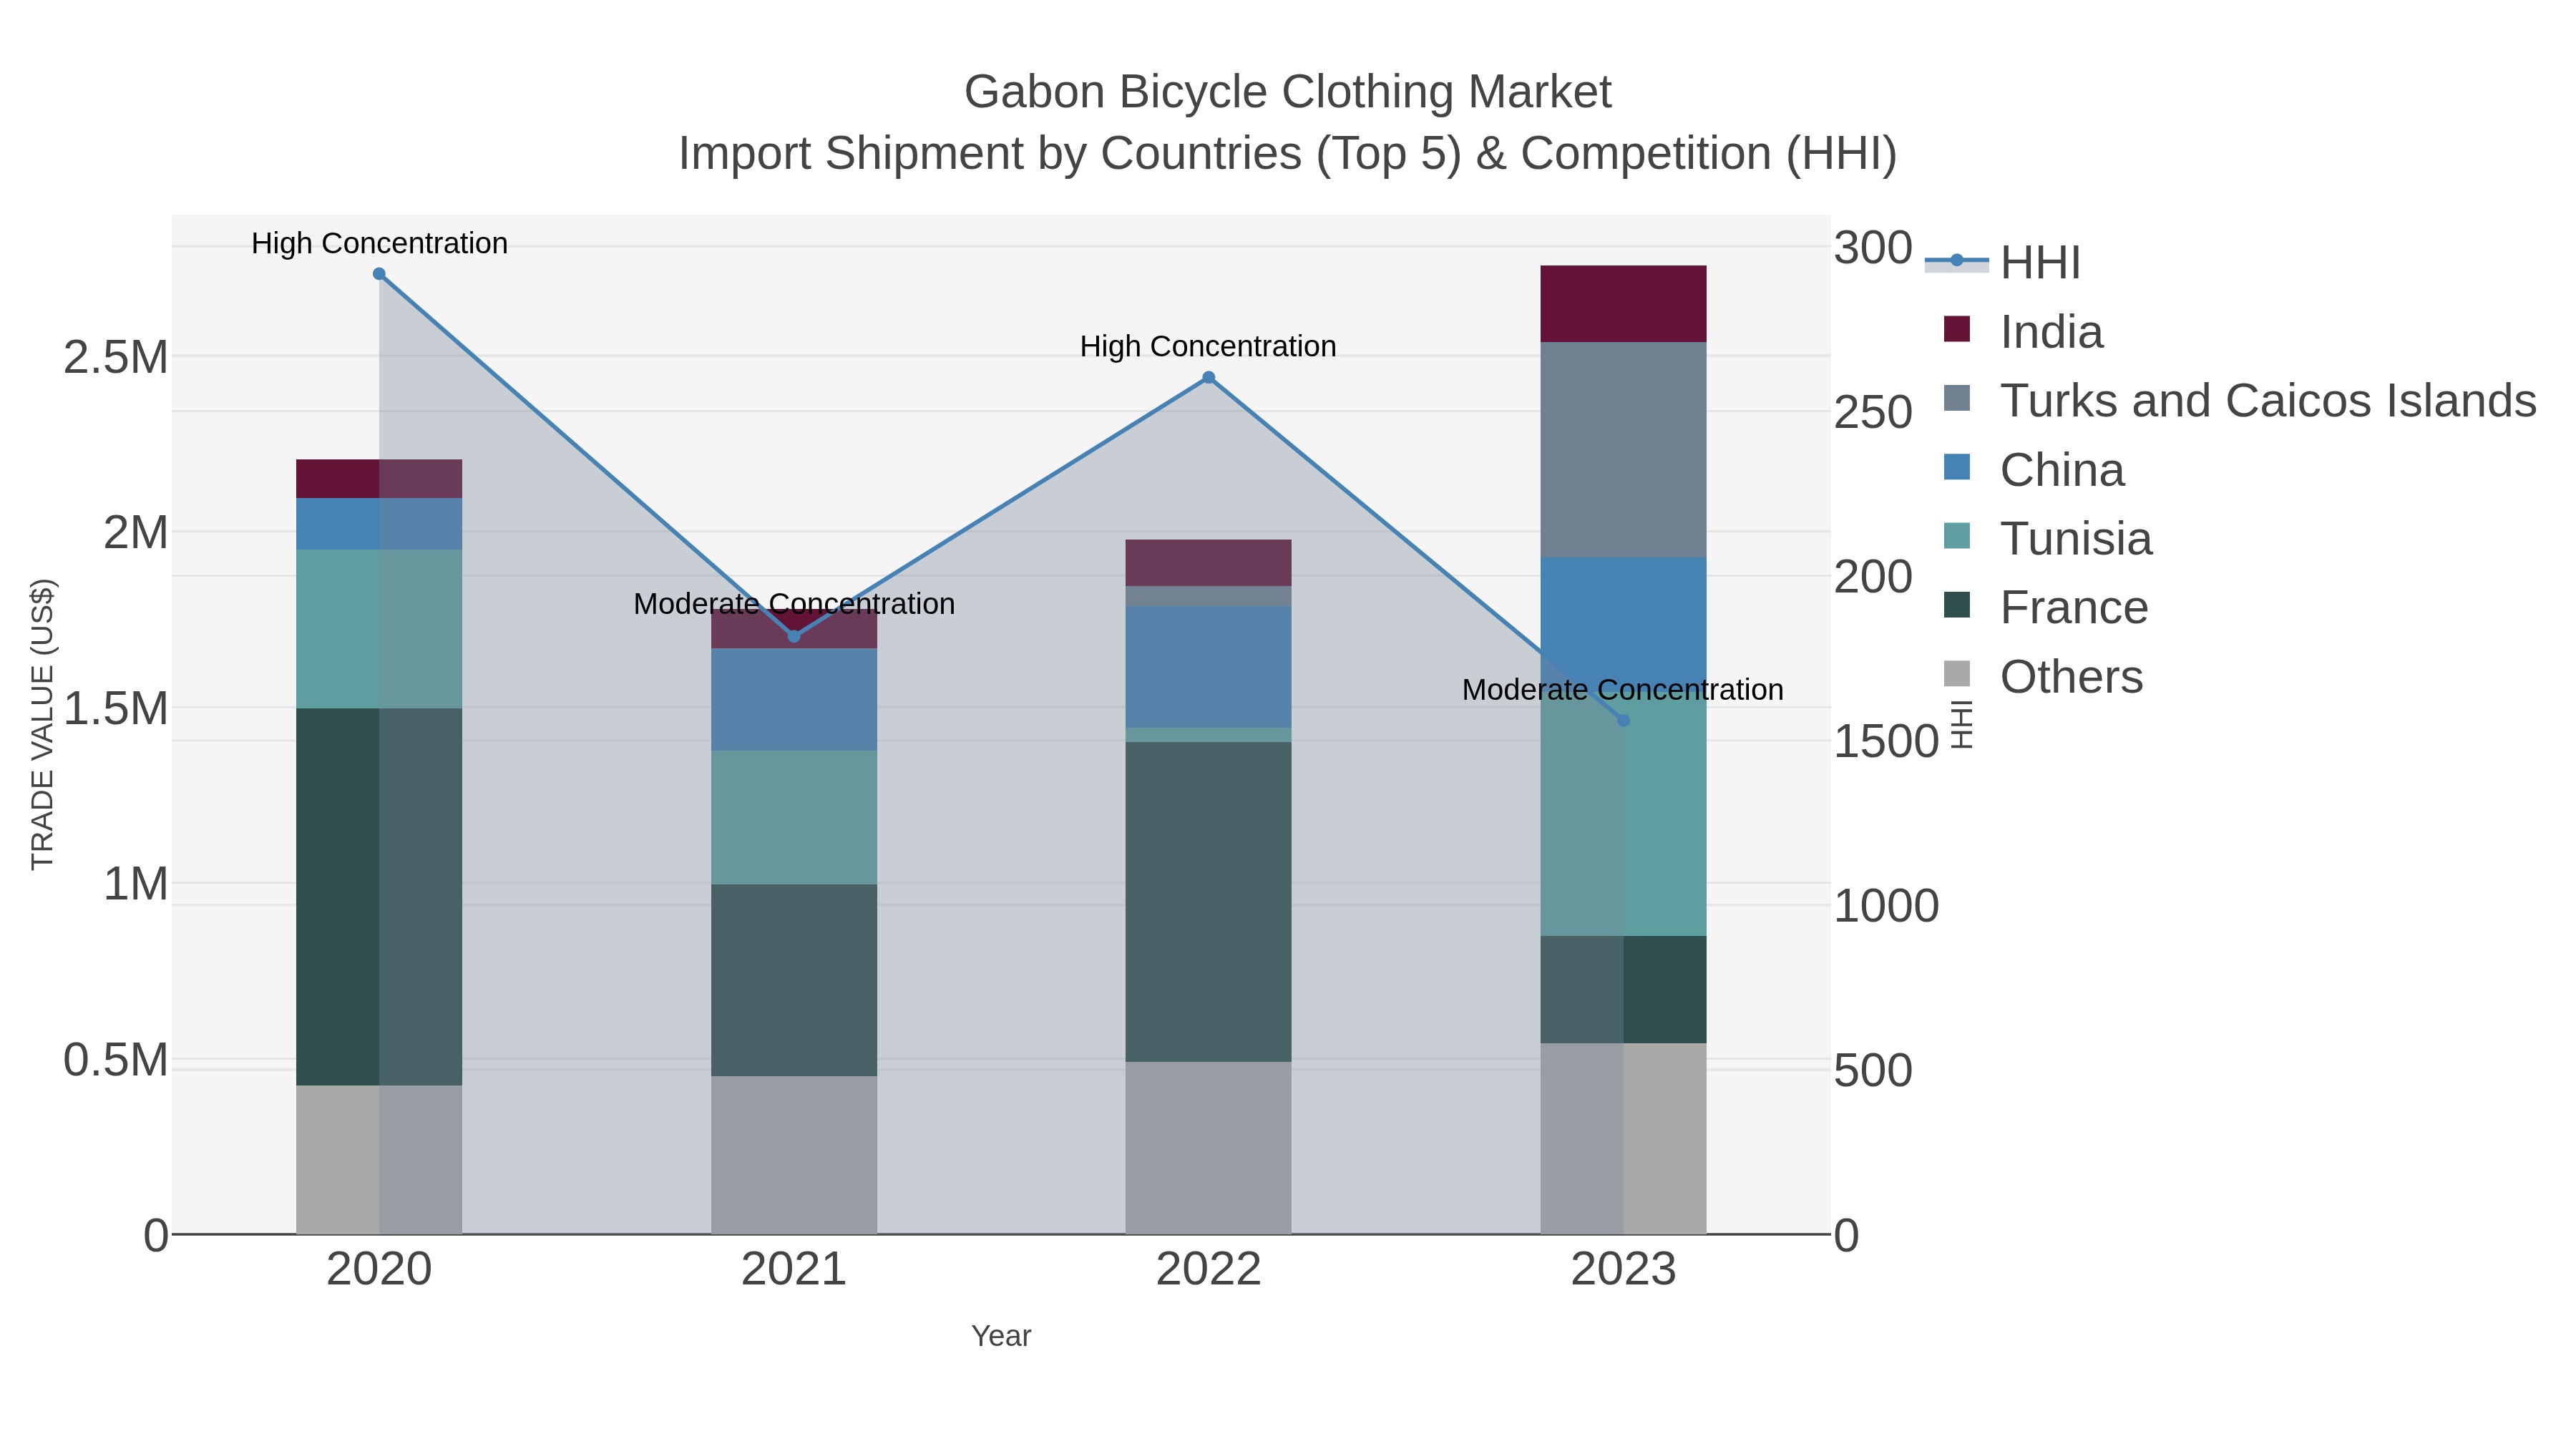
Task: Click the HHI line marker for 2022
Action: click(x=1208, y=377)
